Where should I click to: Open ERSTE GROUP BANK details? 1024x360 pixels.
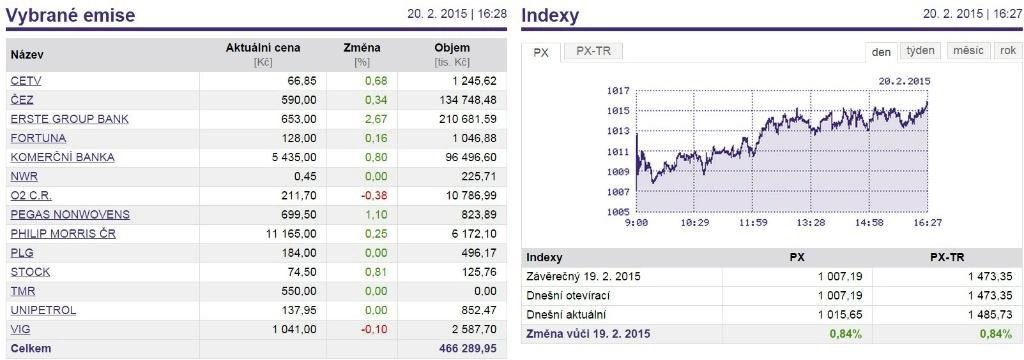[69, 119]
